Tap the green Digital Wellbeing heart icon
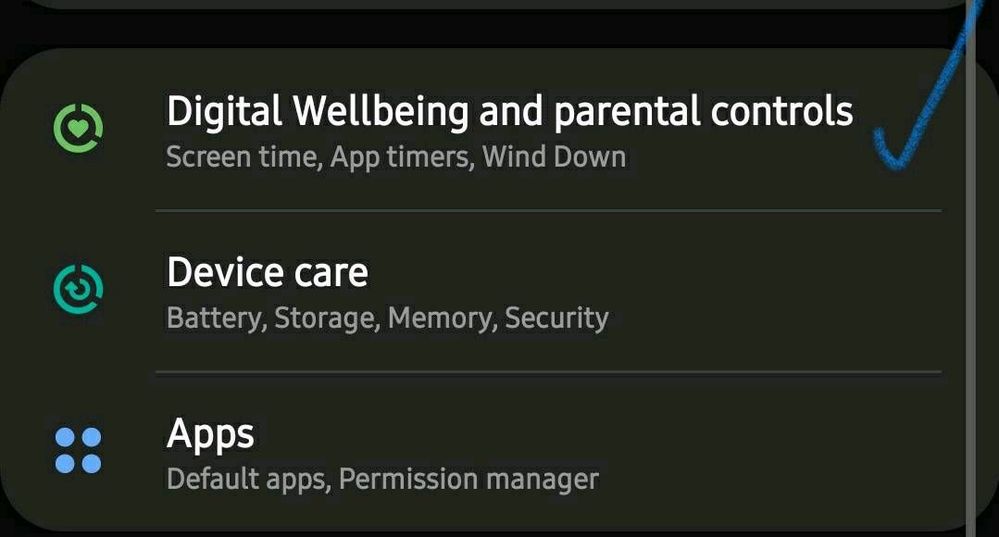 [78, 128]
